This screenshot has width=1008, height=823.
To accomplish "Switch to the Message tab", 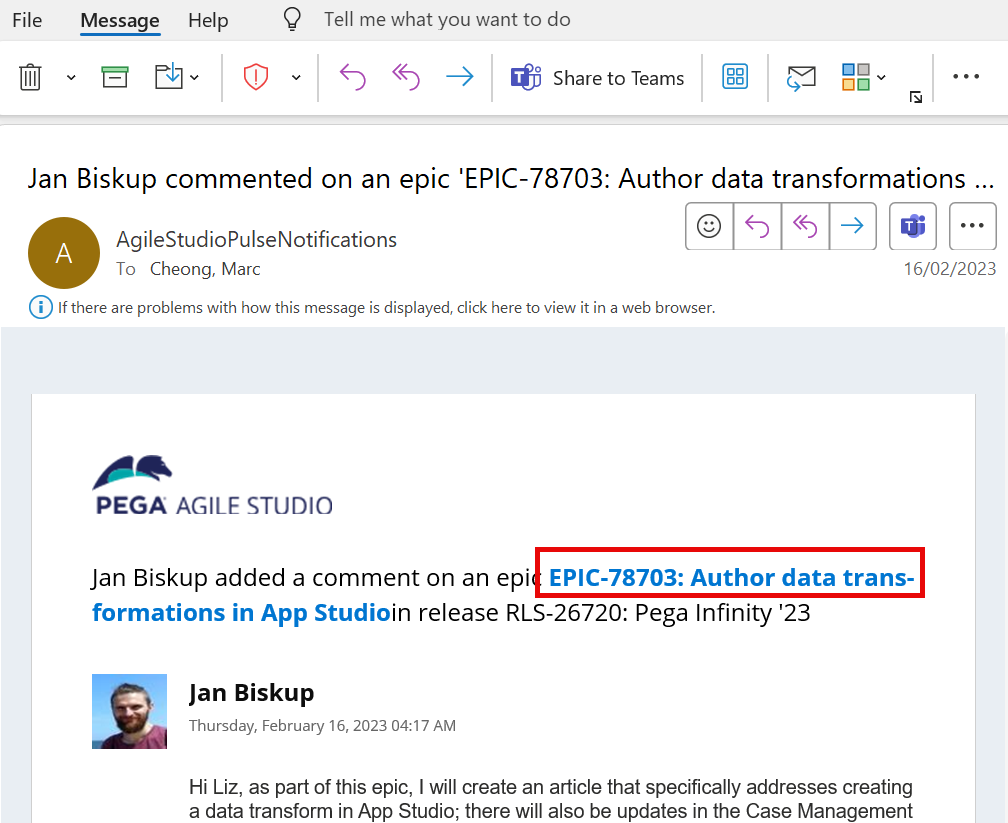I will pyautogui.click(x=120, y=21).
